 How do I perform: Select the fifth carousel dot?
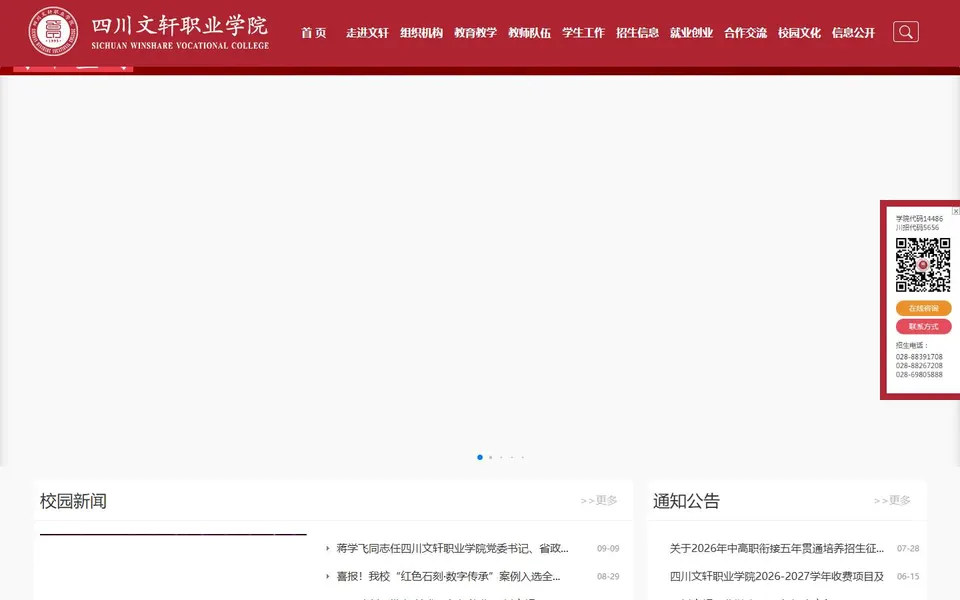click(x=522, y=457)
